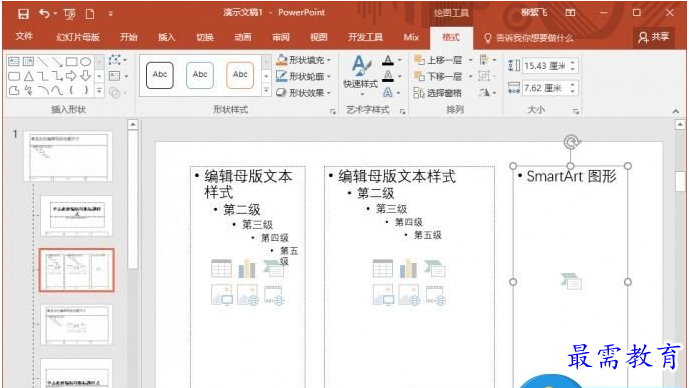689x388 pixels.
Task: Select the down block arrow shape
Action: click(x=86, y=76)
